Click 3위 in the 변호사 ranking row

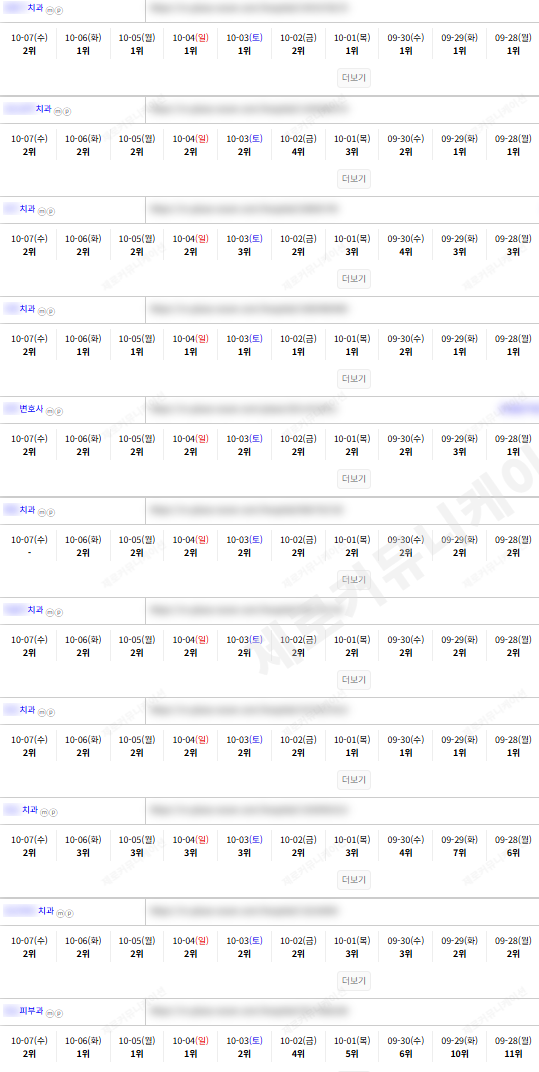tap(459, 452)
